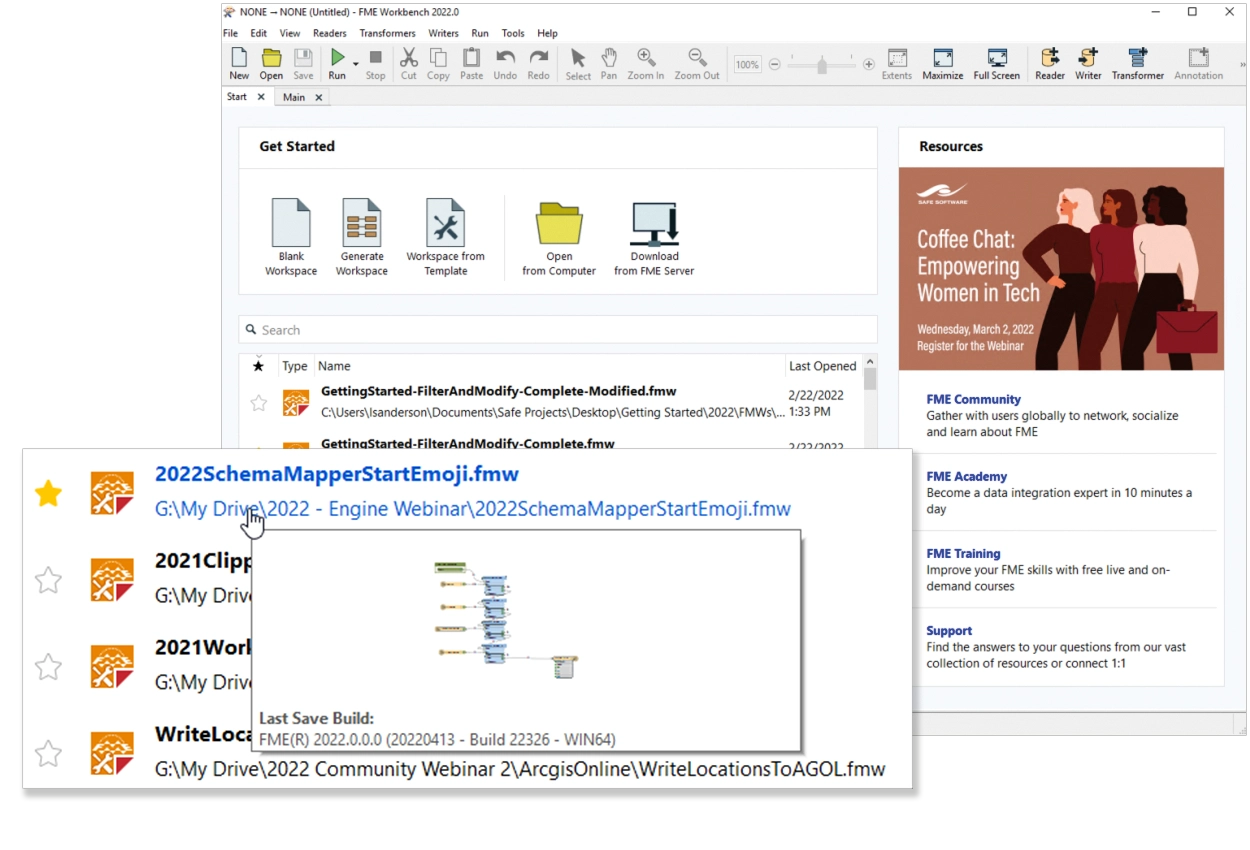
Task: Expand the Run button dropdown arrow
Action: pos(356,64)
